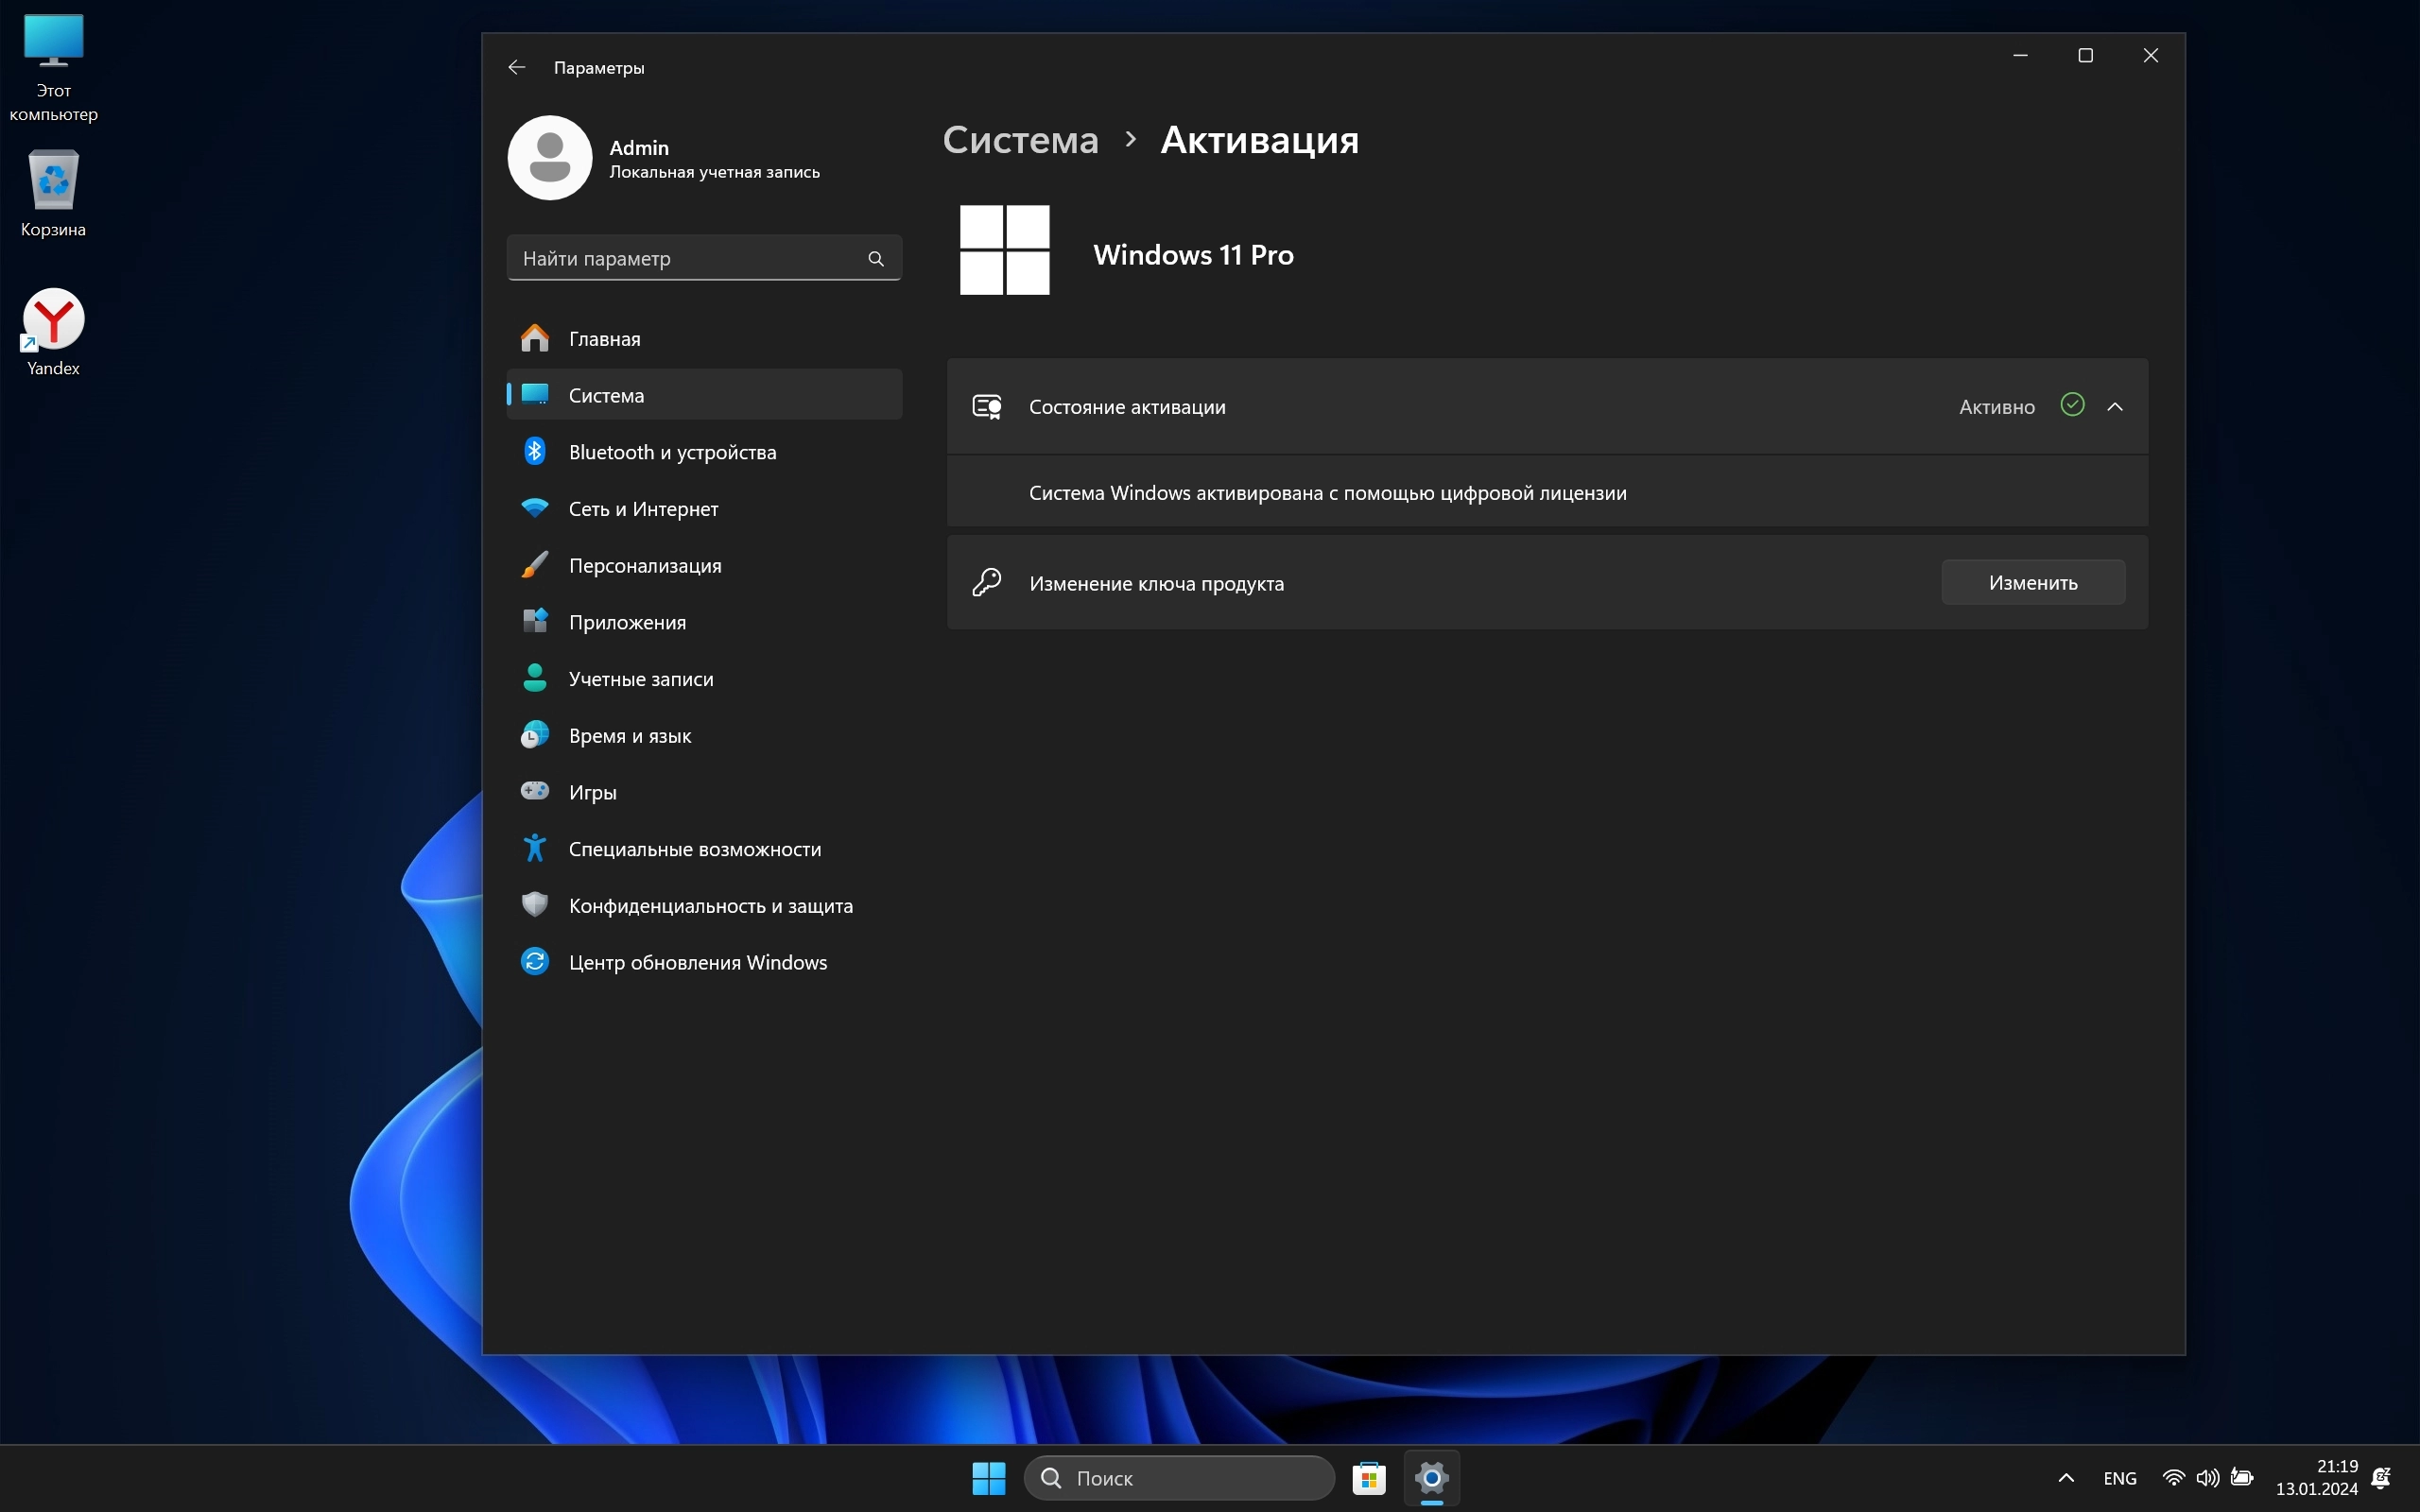Click the Система breadcrumb link
The image size is (2420, 1512).
pyautogui.click(x=1020, y=140)
